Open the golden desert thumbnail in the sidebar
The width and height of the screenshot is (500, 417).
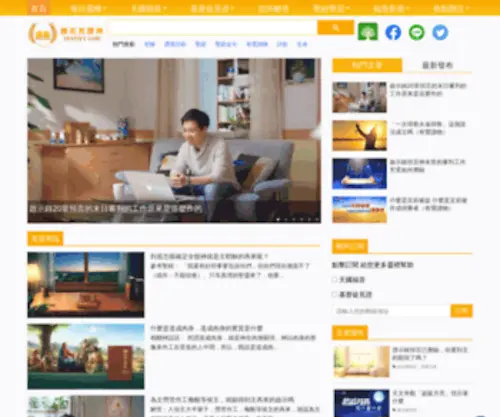pos(359,209)
